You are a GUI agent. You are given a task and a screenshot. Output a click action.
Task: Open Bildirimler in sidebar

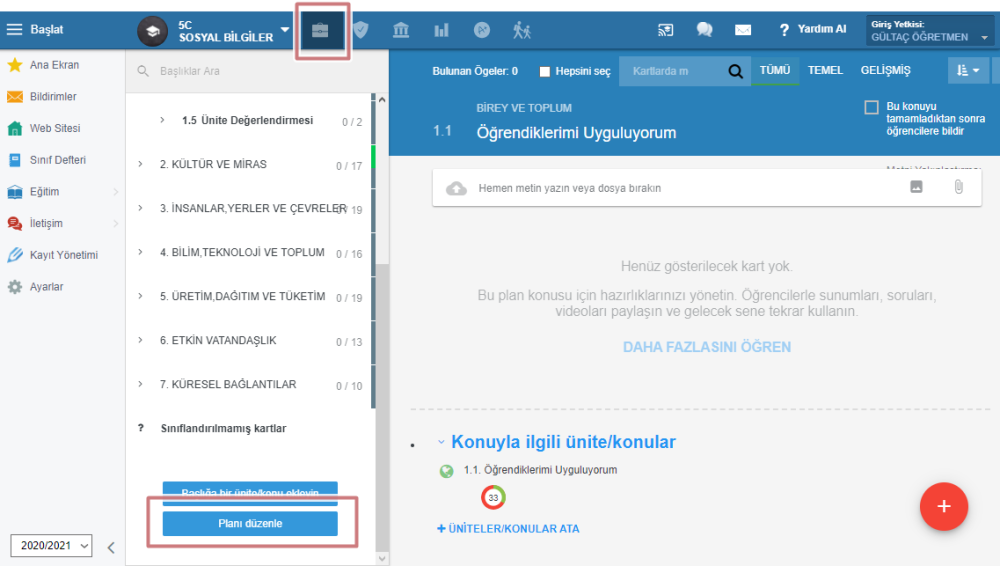coord(42,96)
